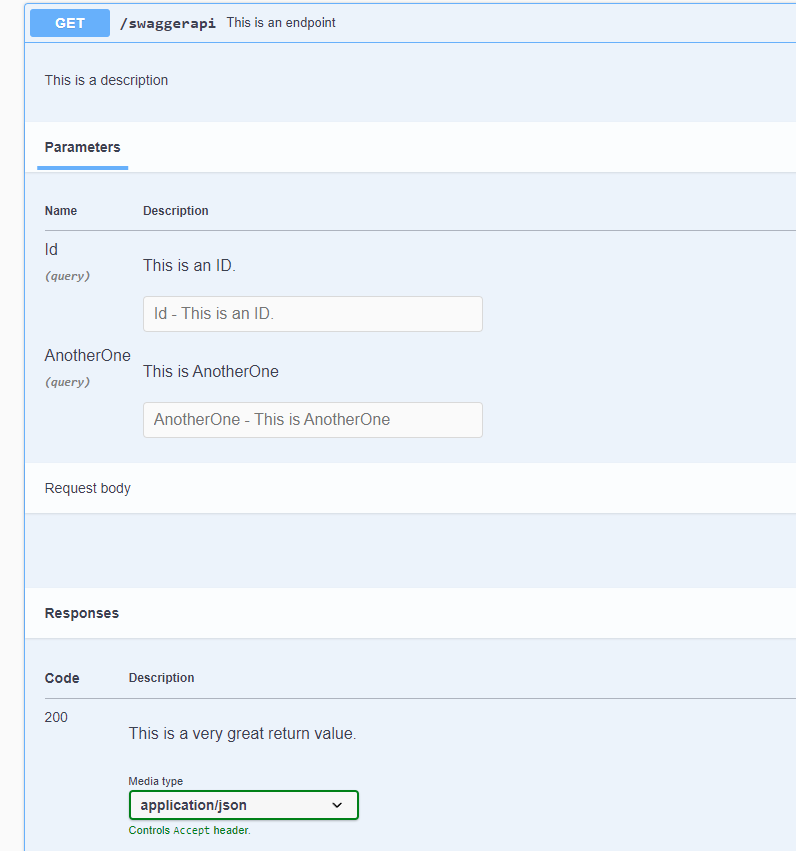This screenshot has width=796, height=851.
Task: Select the query tag under AnotherOne
Action: pyautogui.click(x=67, y=382)
